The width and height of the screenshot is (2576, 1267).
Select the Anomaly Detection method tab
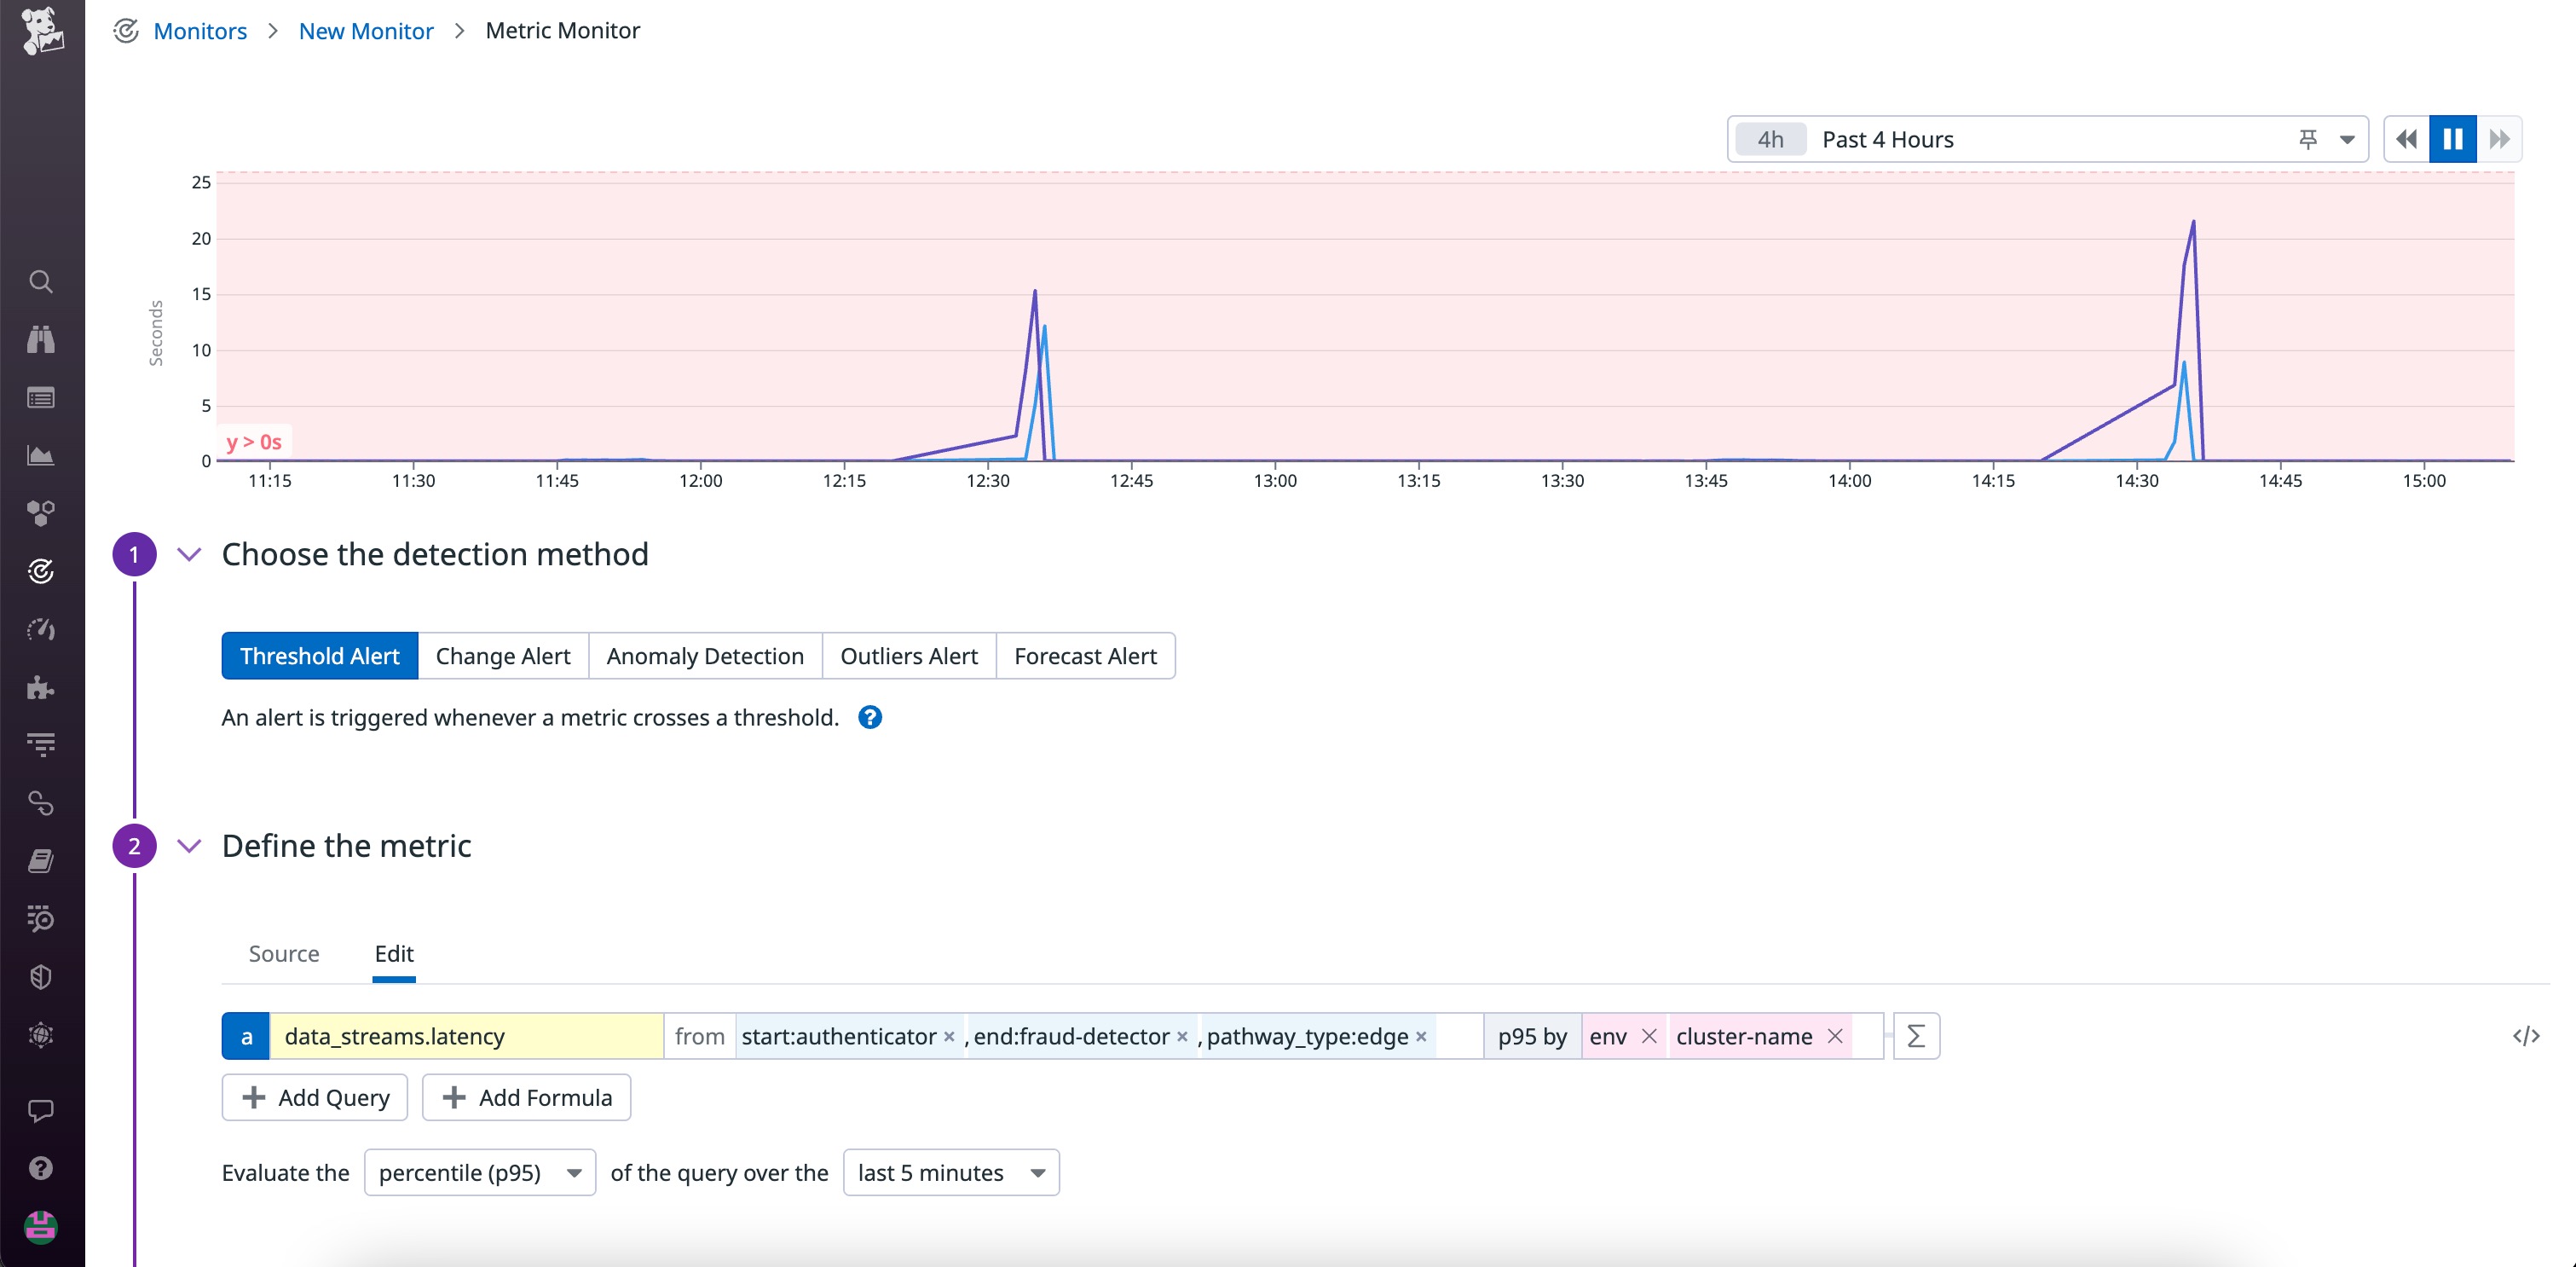point(703,656)
